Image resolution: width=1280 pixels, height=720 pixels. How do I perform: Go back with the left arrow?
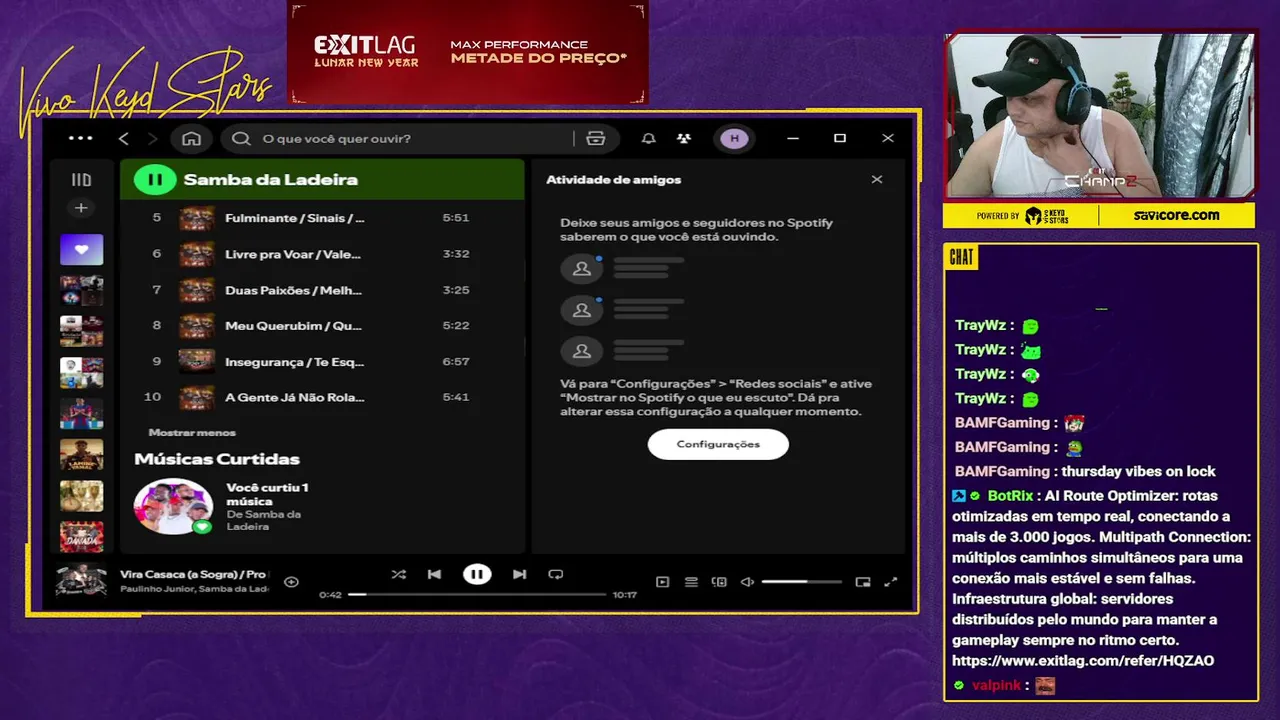[124, 138]
